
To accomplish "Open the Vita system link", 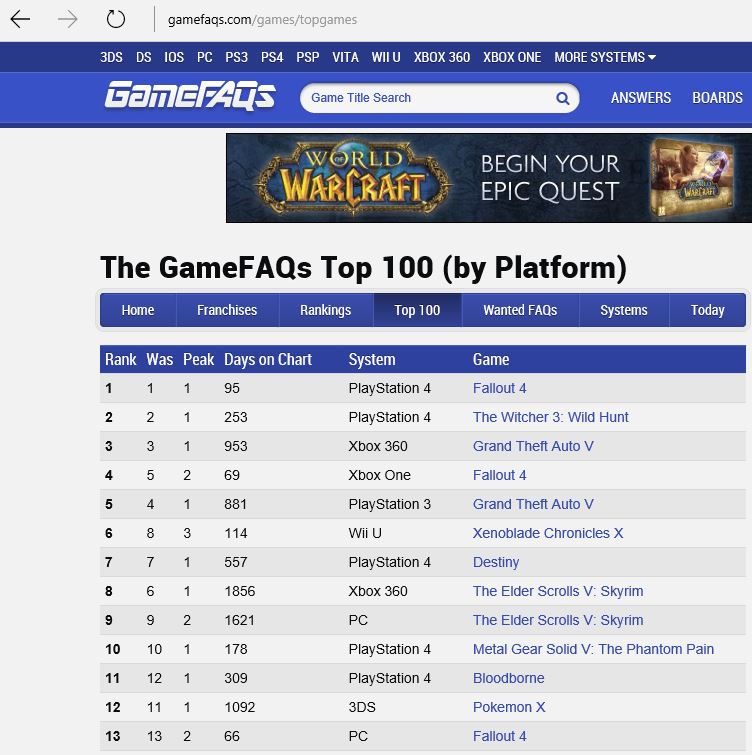I will pos(345,57).
